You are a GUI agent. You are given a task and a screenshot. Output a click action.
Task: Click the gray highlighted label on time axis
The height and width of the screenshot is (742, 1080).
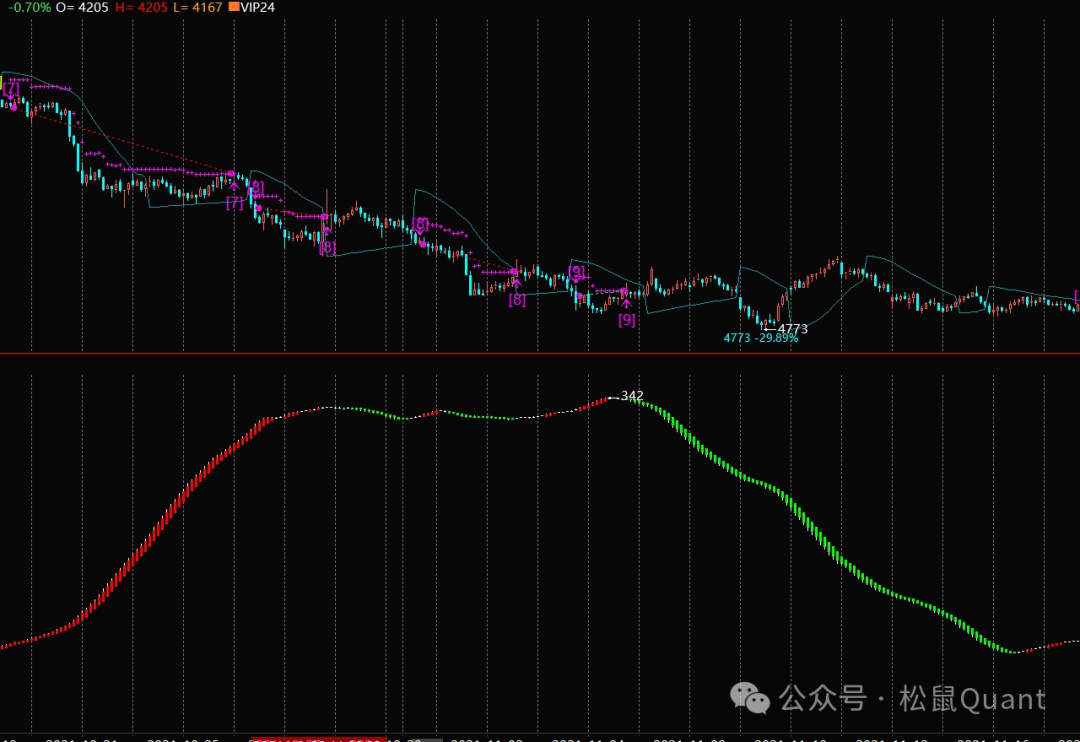click(x=428, y=739)
